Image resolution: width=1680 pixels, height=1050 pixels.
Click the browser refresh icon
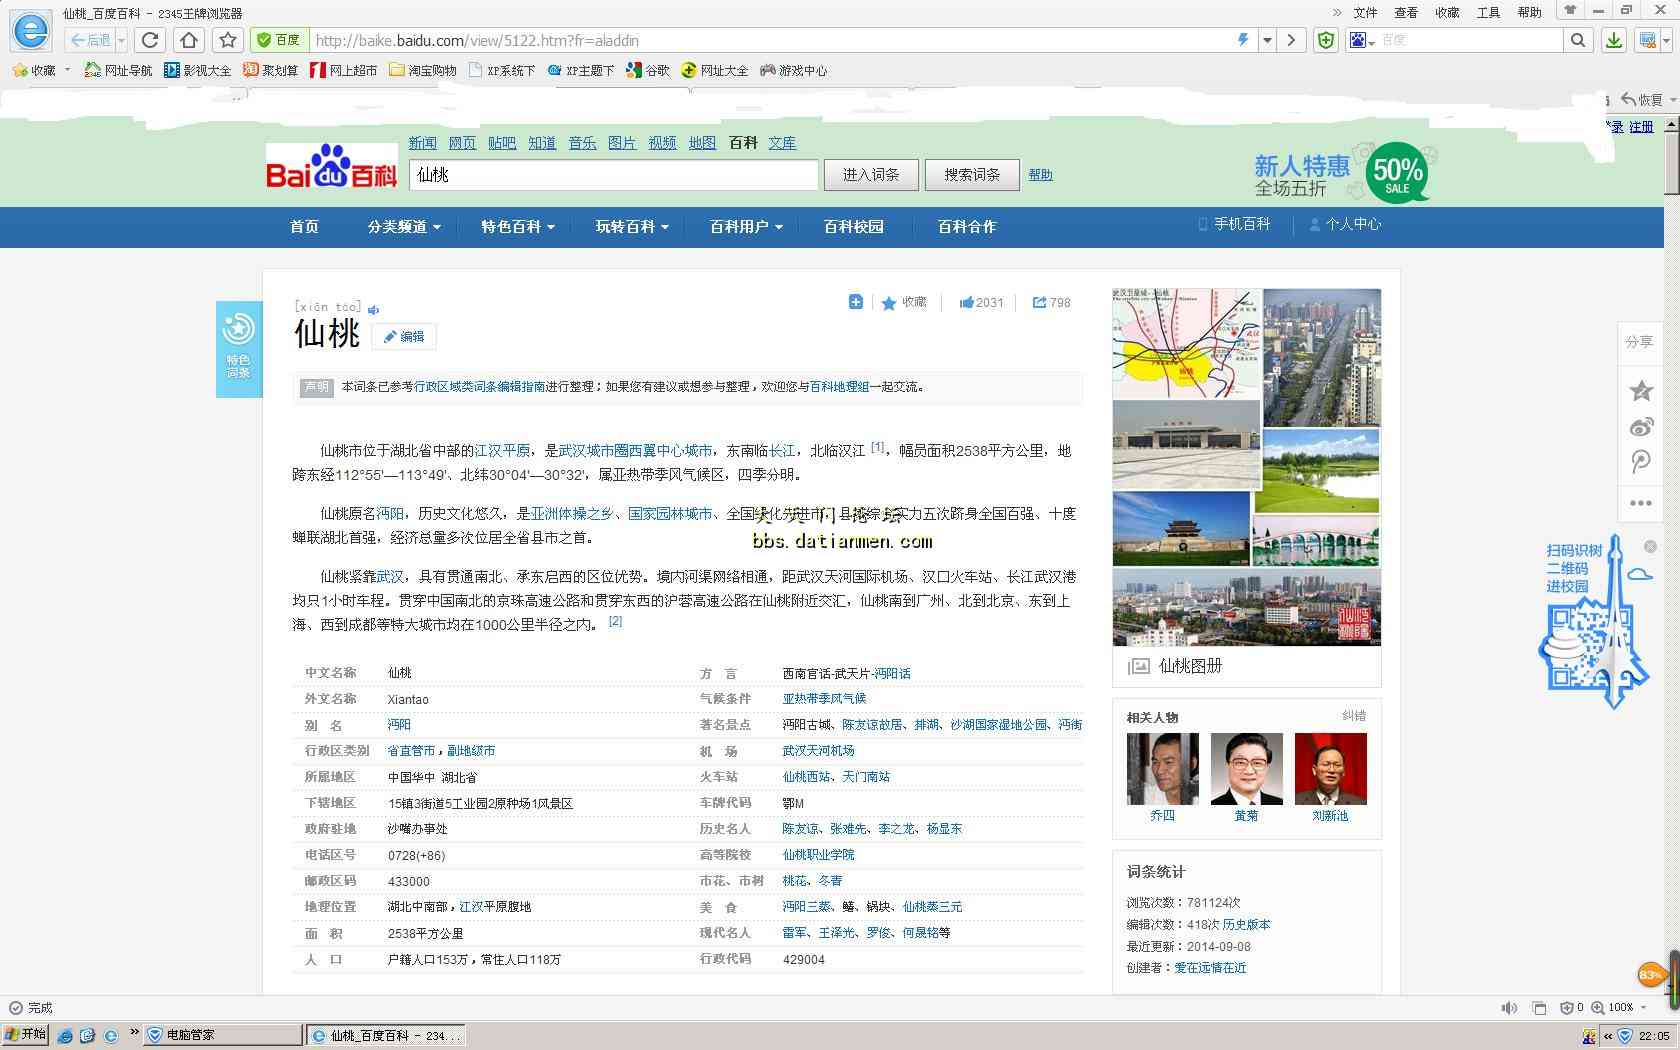click(150, 40)
